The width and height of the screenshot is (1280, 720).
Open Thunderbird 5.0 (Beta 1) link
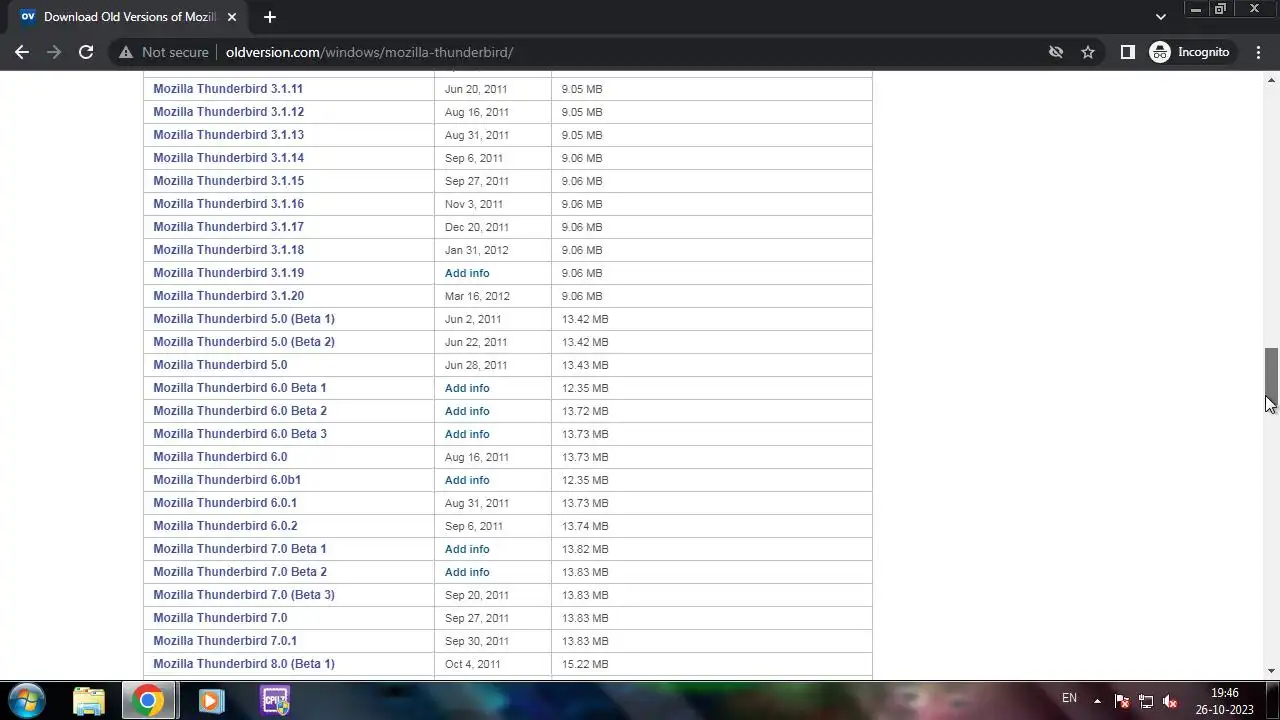[x=244, y=319]
